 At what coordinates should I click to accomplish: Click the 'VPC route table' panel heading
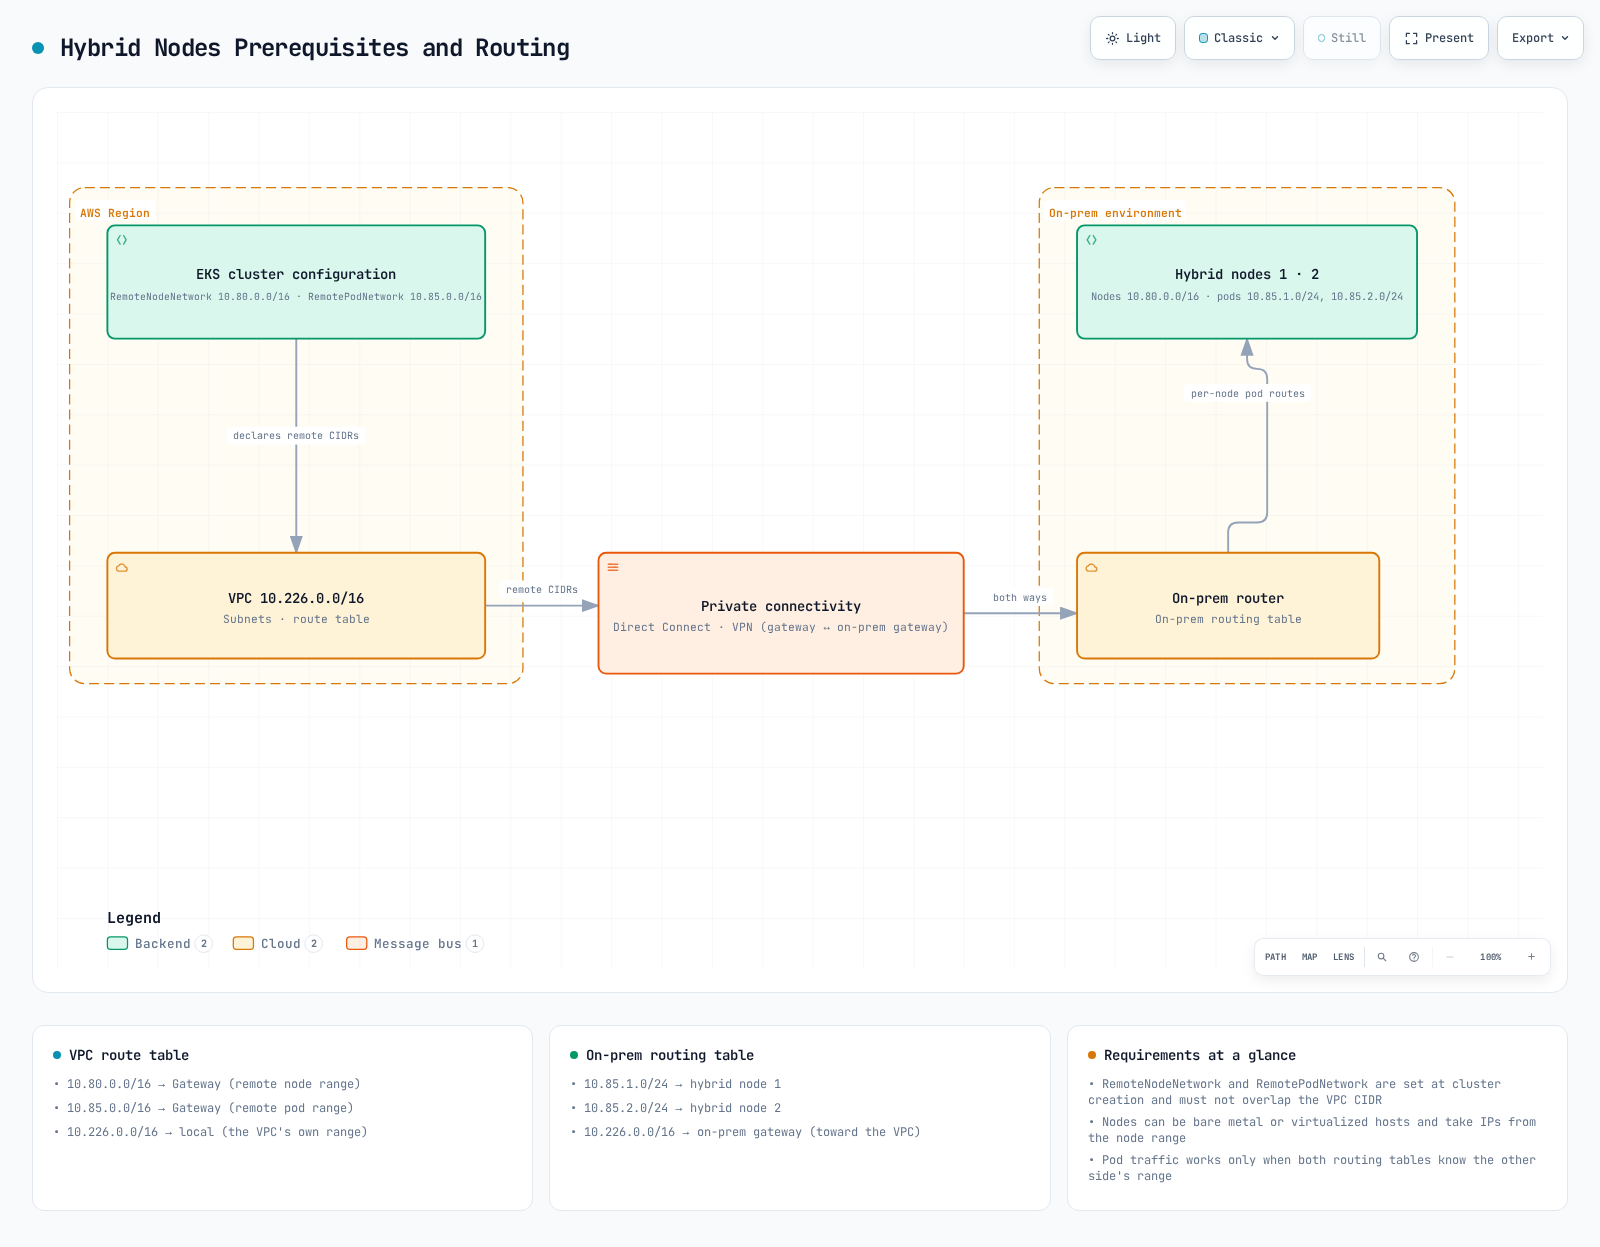[x=129, y=1055]
